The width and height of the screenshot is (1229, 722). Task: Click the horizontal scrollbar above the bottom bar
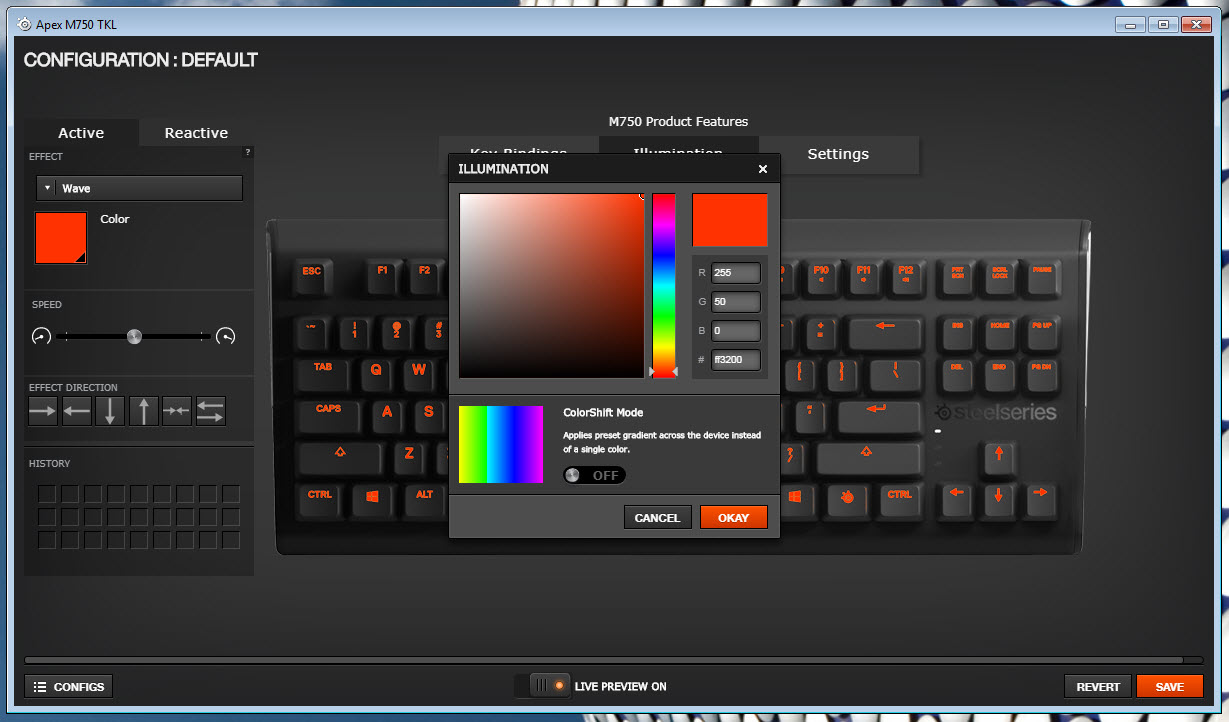602,660
